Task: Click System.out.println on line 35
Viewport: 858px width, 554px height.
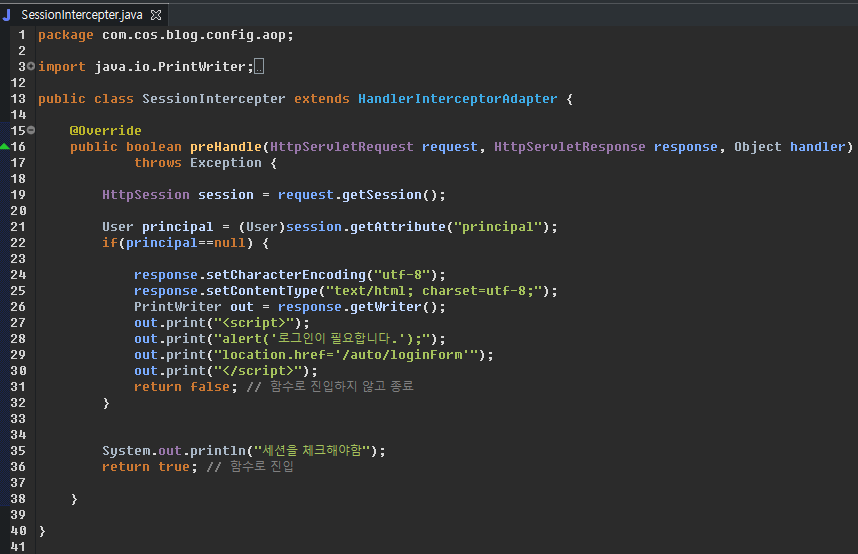Action: point(174,451)
